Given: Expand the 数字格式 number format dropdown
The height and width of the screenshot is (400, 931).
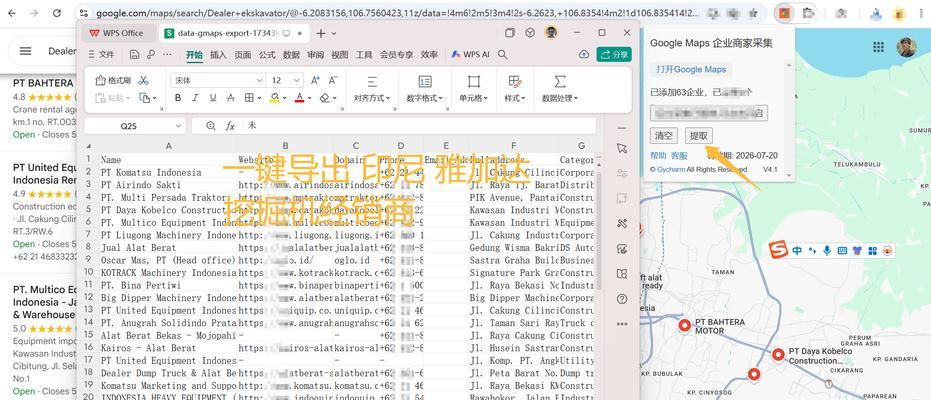Looking at the screenshot, I should click(425, 98).
